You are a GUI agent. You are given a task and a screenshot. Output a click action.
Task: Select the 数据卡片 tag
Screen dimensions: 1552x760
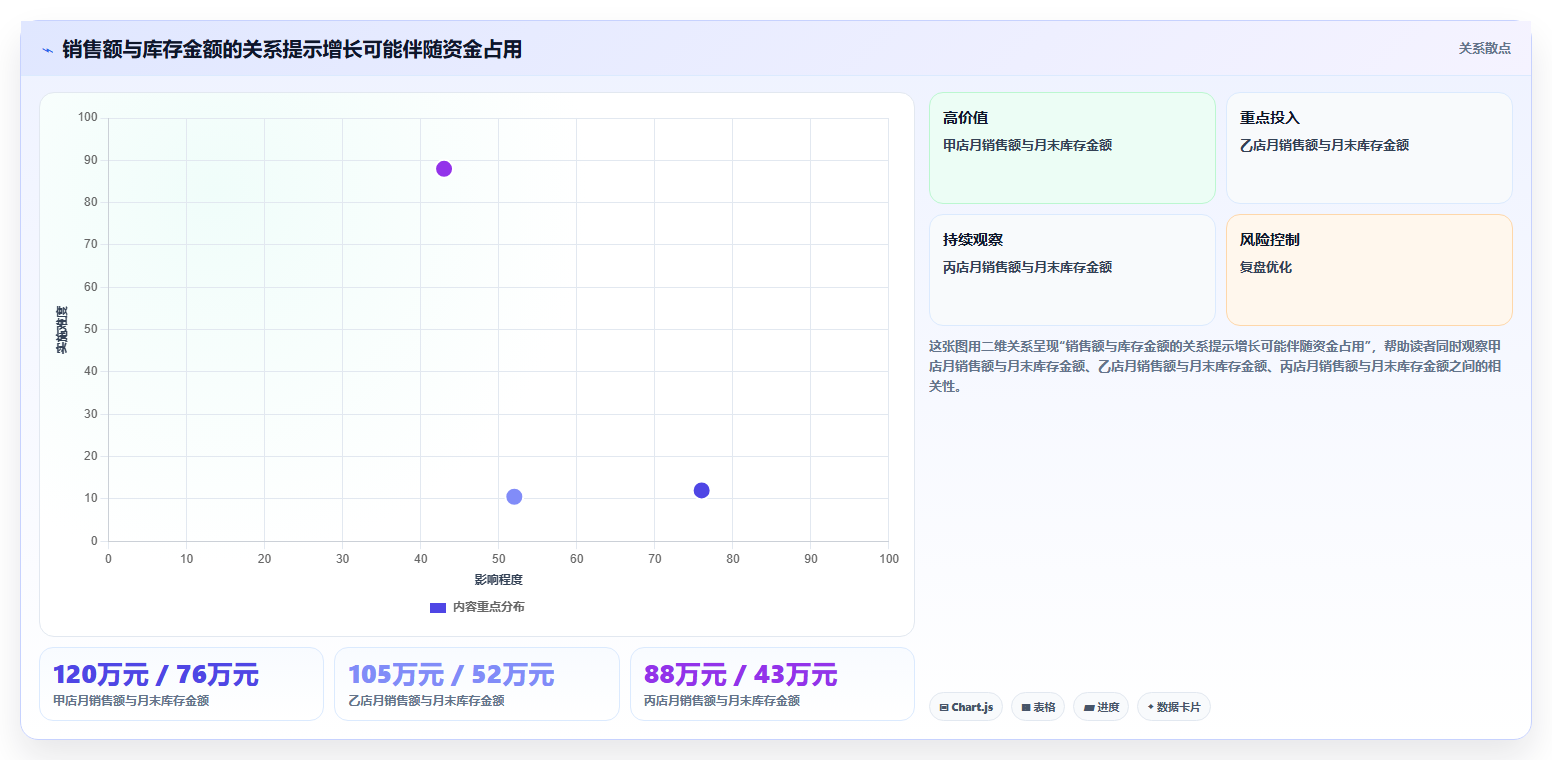click(1174, 707)
